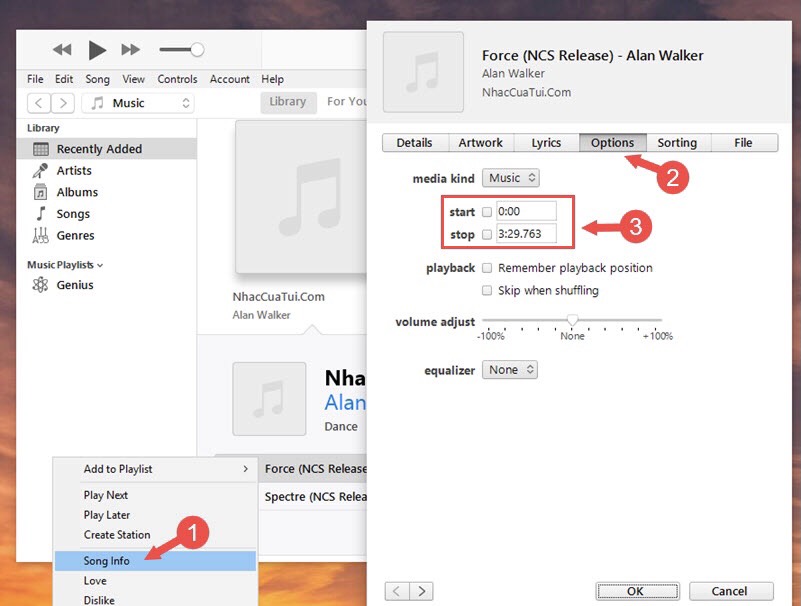Open the Song menu

(x=97, y=79)
